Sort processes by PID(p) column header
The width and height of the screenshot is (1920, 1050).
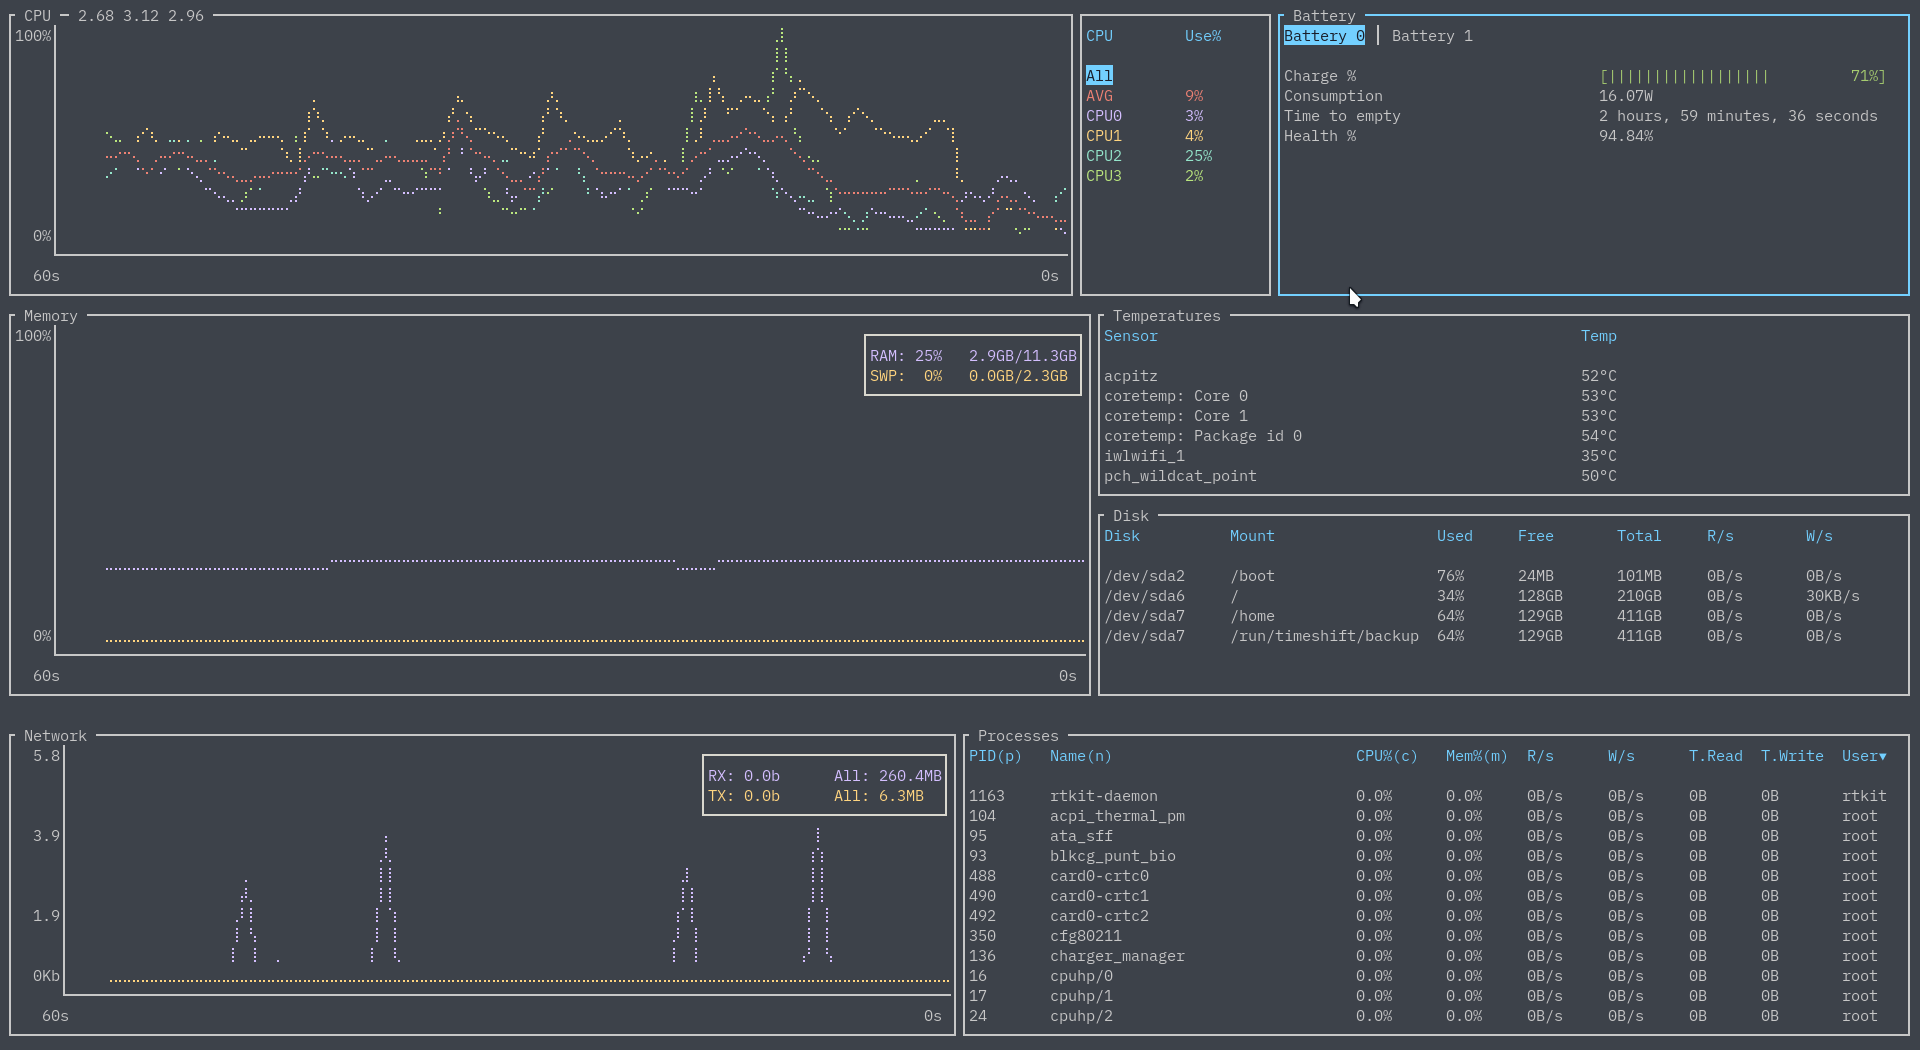click(995, 756)
